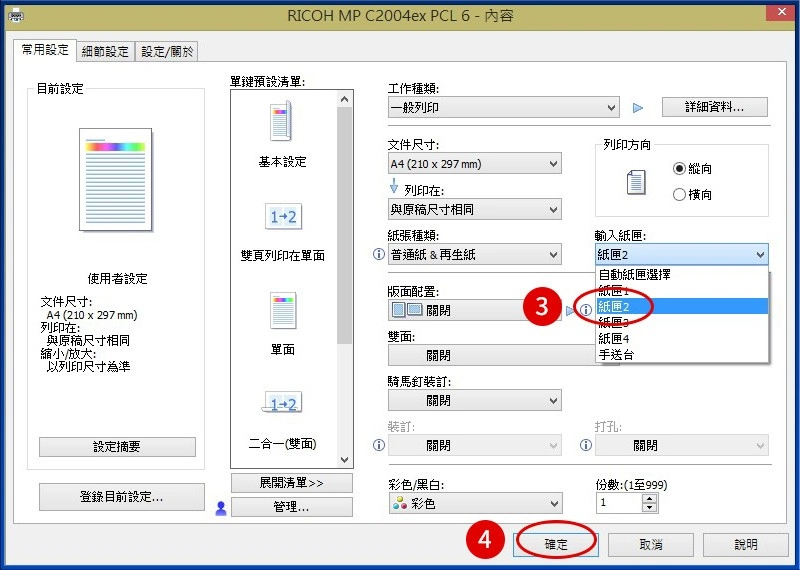Click the 詳細資料... button
Image resolution: width=800 pixels, height=570 pixels.
click(715, 107)
